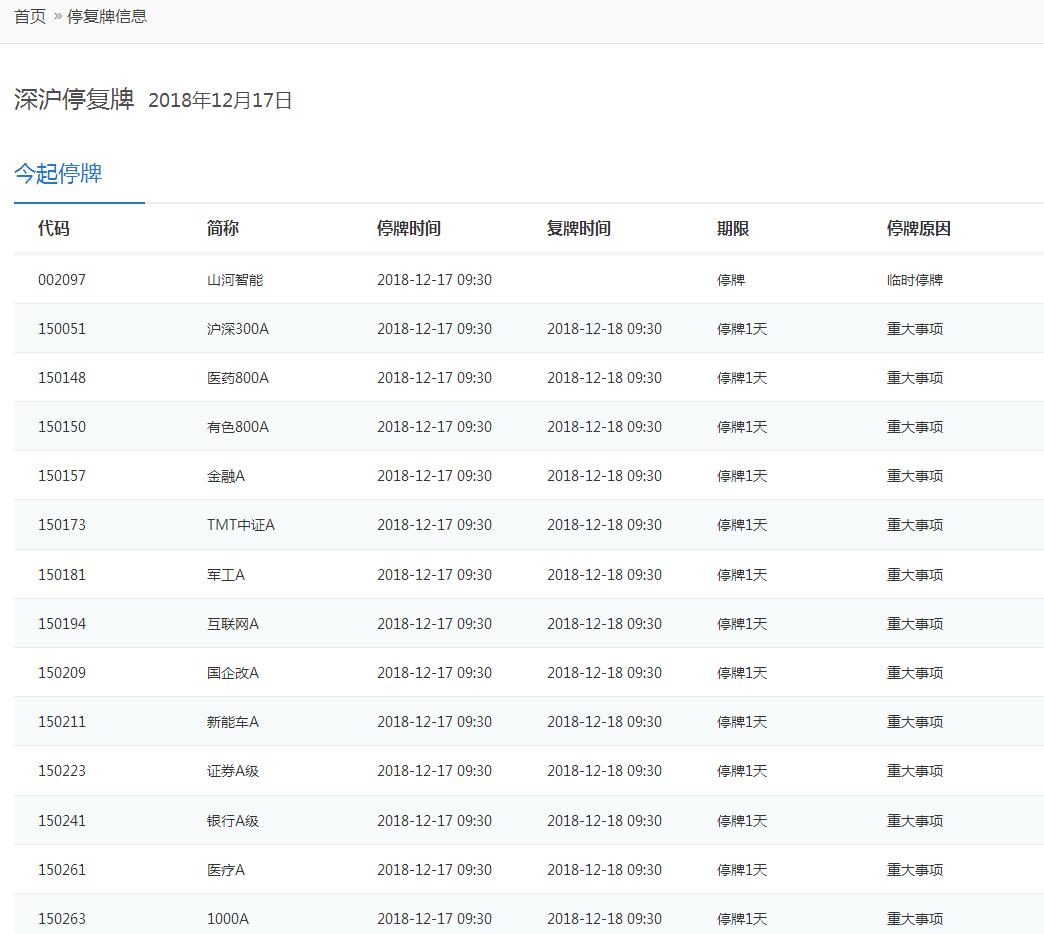The image size is (1044, 934).
Task: Click code 150150 in the table
Action: (62, 427)
